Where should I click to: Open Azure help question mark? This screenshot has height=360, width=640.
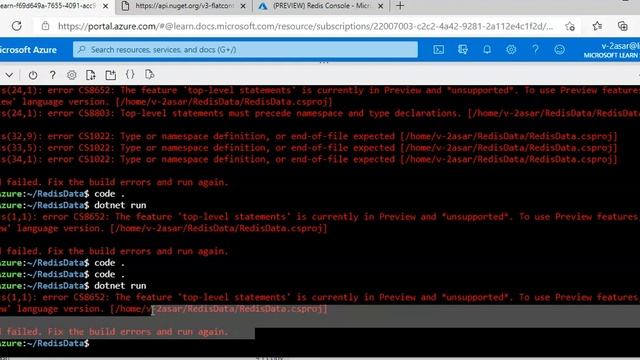pos(535,50)
